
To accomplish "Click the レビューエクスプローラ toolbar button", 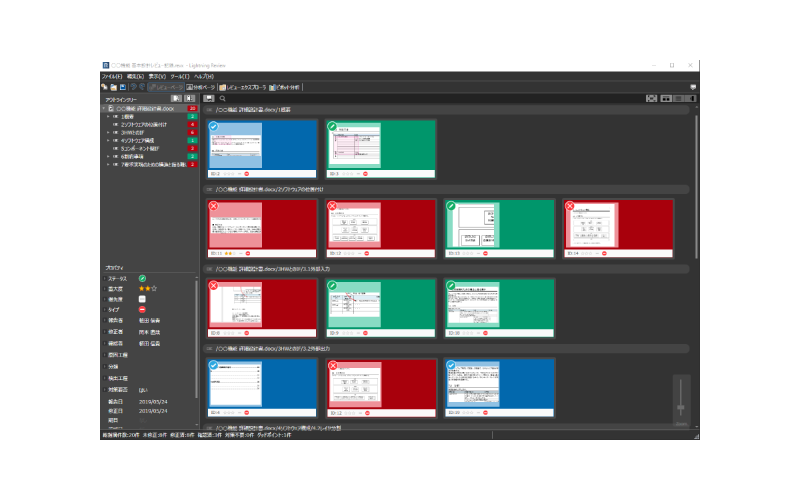I will click(245, 87).
